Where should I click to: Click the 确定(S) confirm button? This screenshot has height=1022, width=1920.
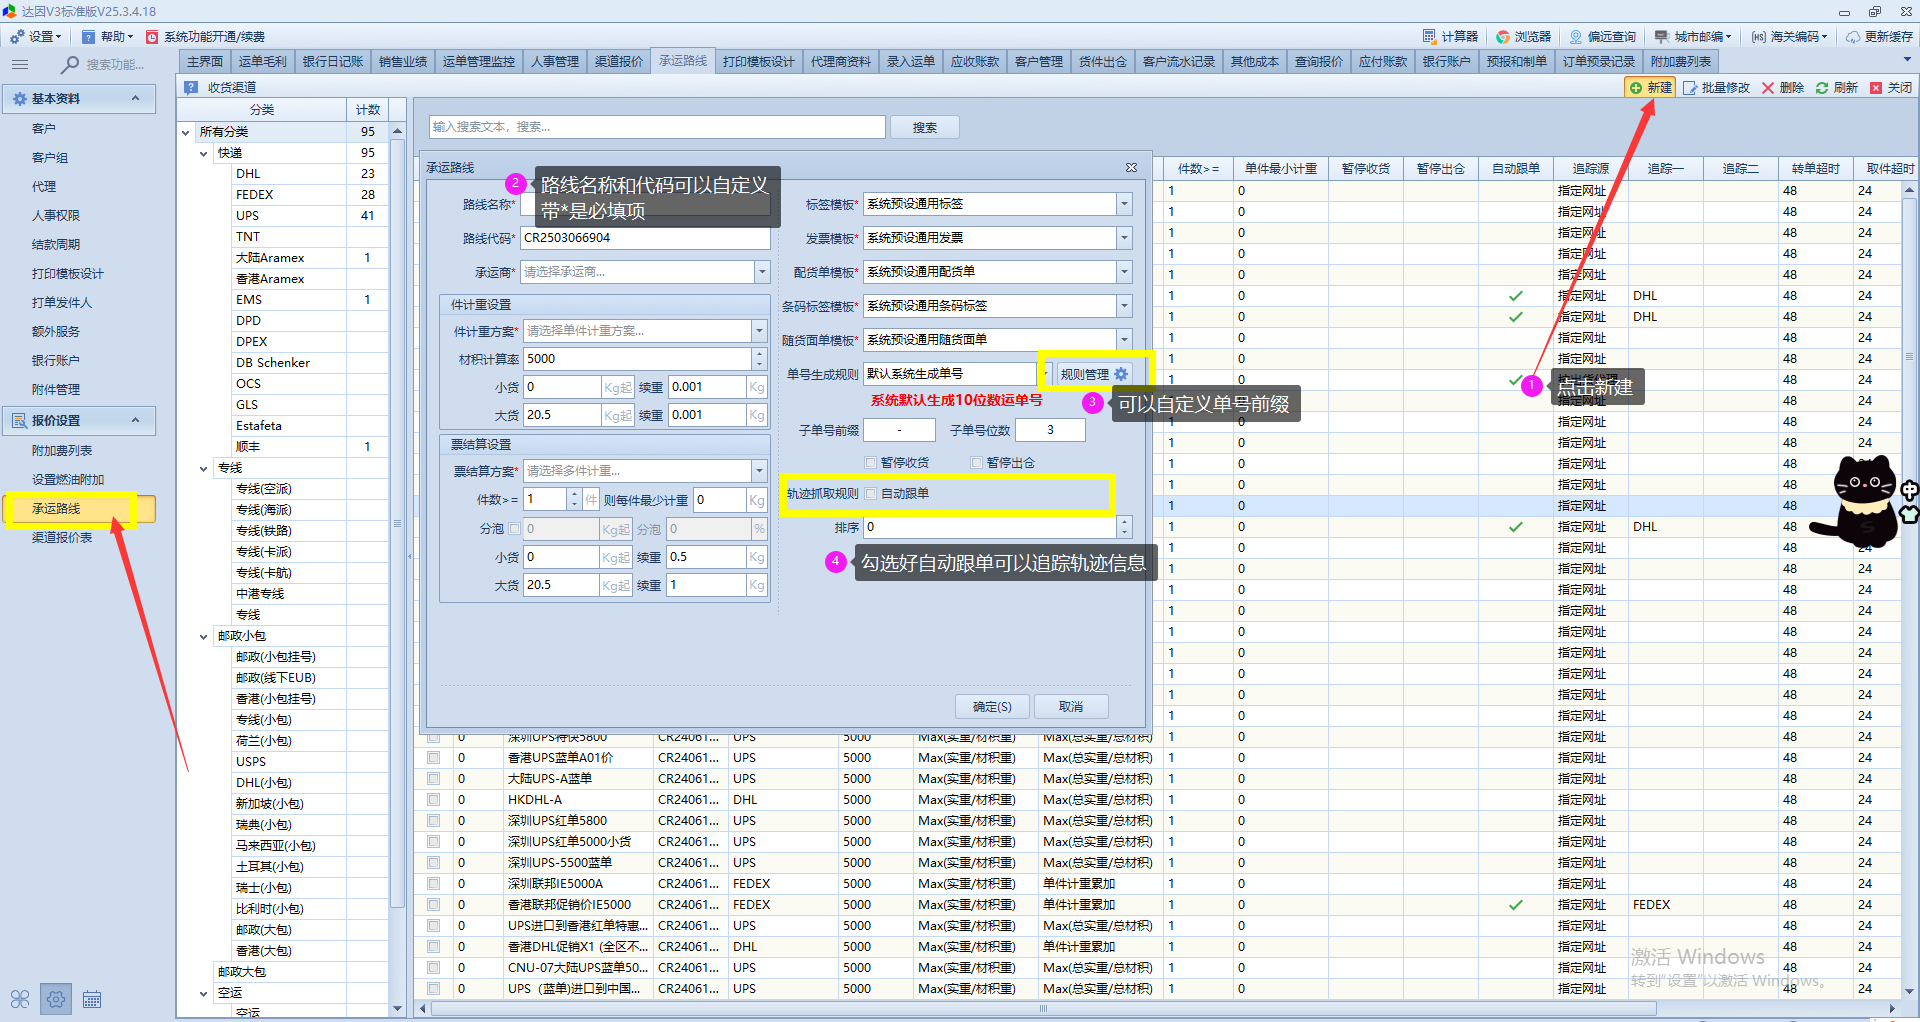point(992,707)
